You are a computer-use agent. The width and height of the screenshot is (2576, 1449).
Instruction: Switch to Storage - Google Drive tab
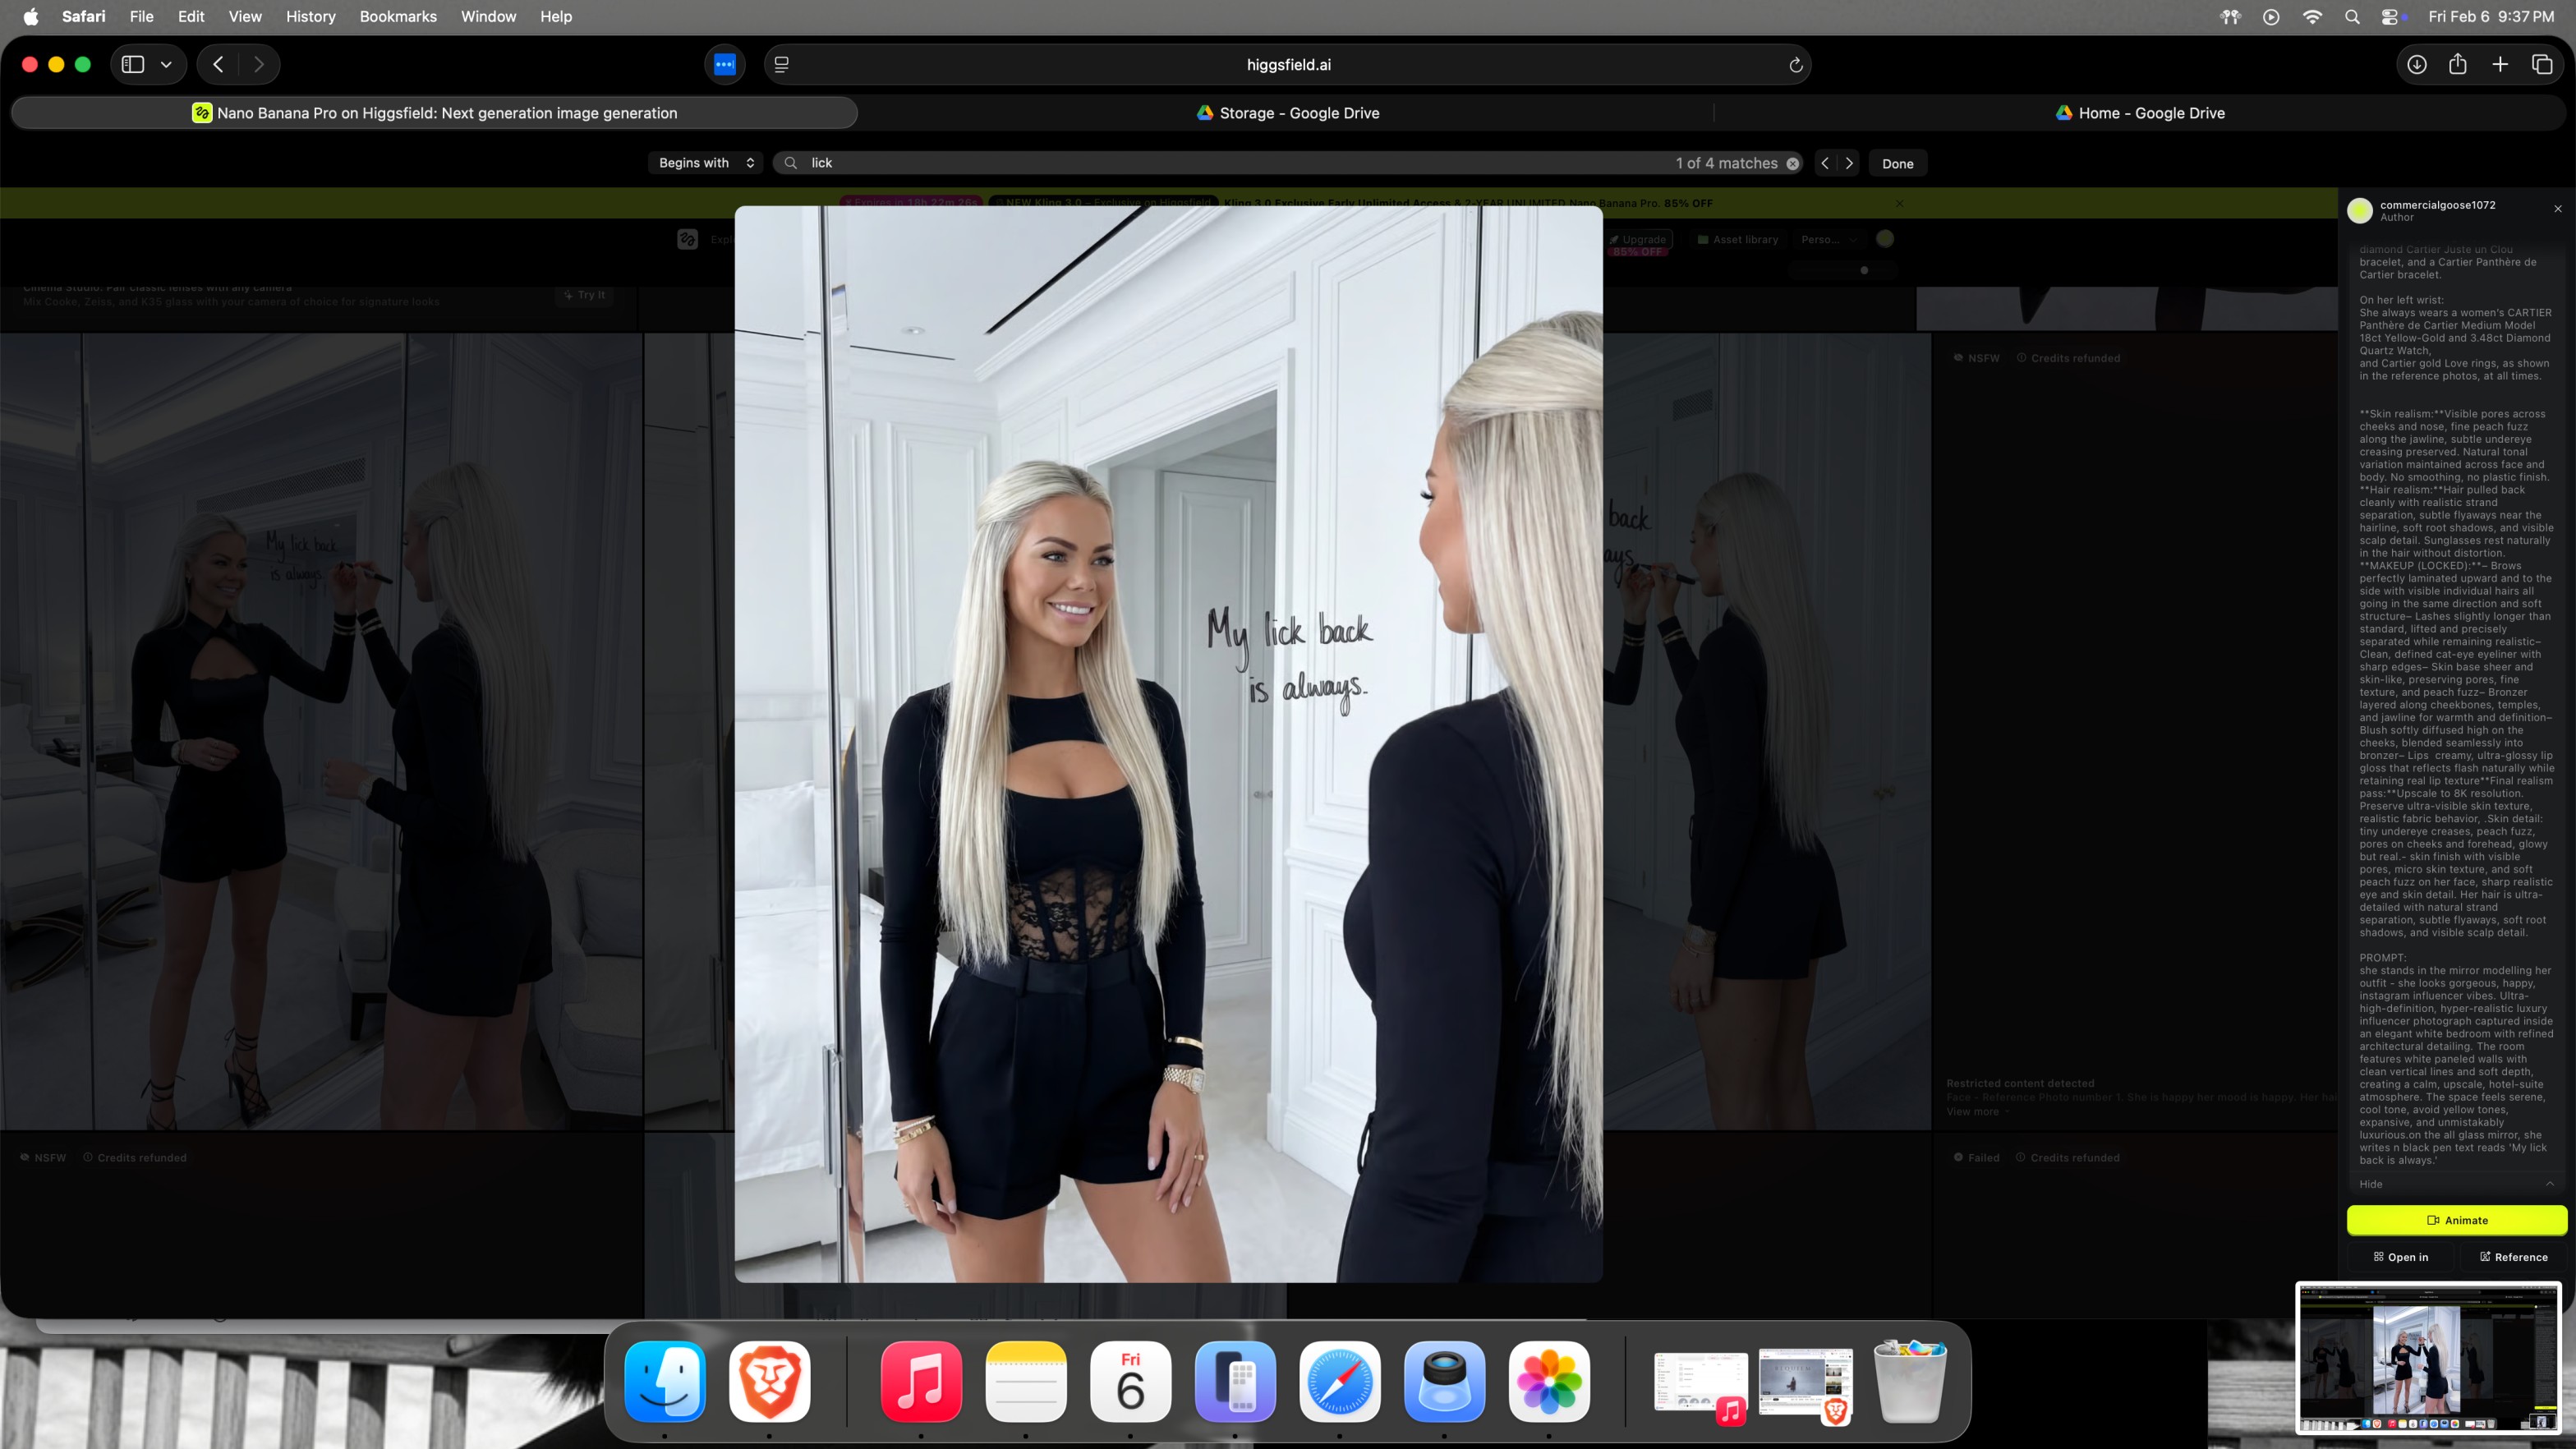(1287, 113)
